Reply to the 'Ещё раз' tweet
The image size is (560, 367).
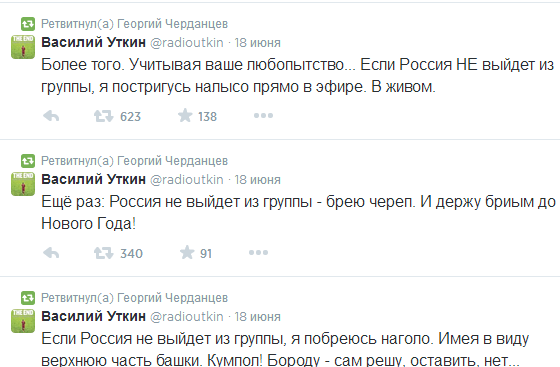pyautogui.click(x=51, y=253)
